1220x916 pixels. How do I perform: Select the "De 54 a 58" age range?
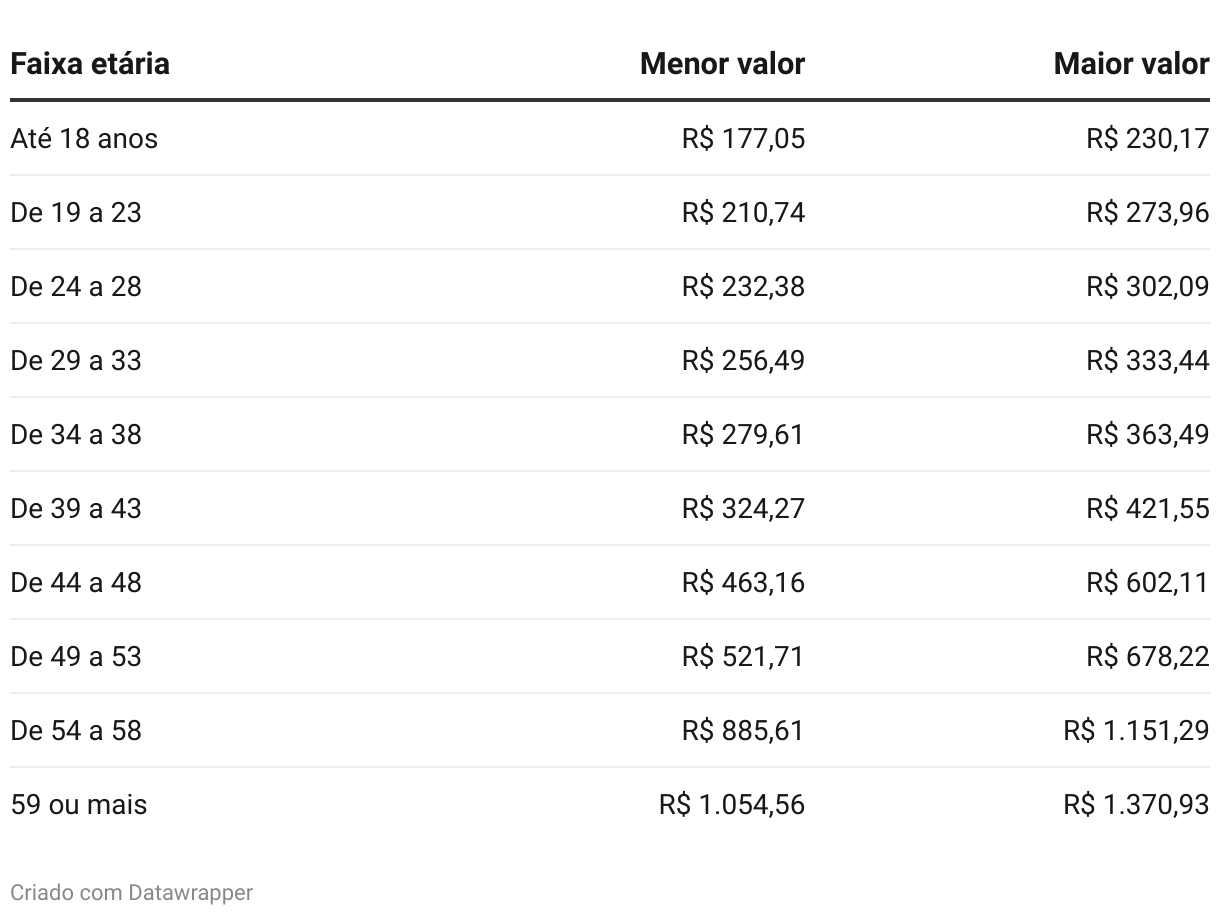(76, 730)
